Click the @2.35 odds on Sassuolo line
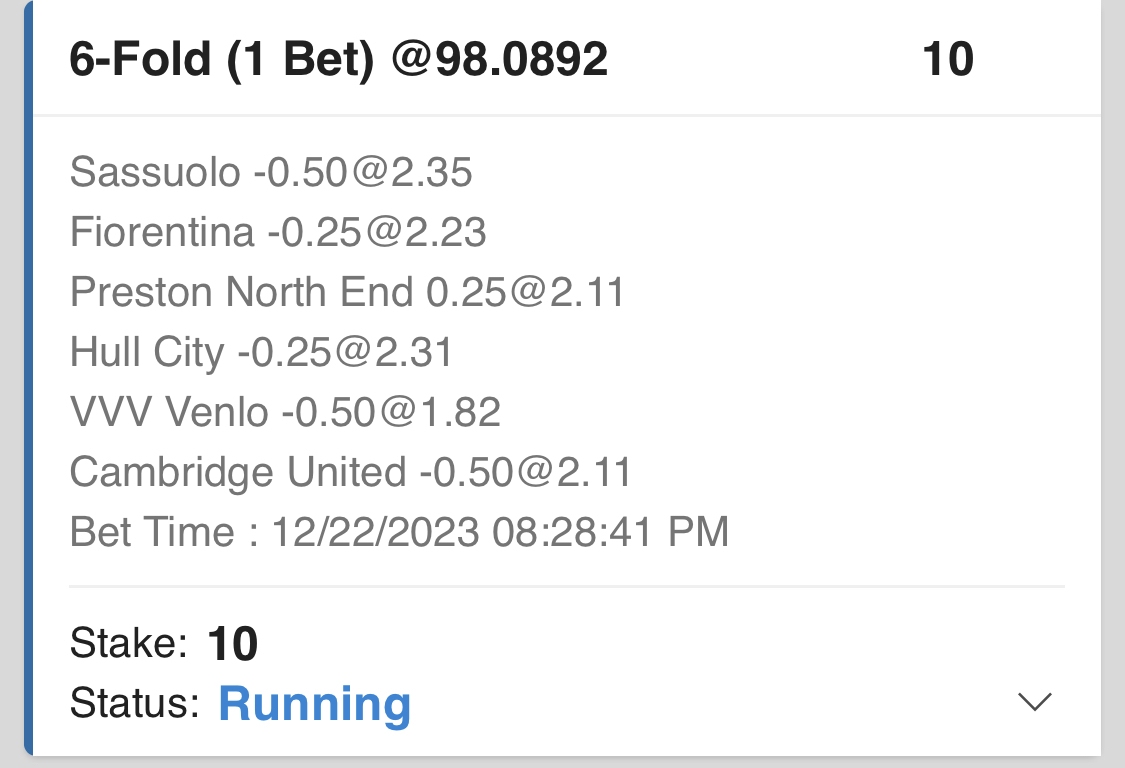Viewport: 1125px width, 768px height. [x=416, y=173]
